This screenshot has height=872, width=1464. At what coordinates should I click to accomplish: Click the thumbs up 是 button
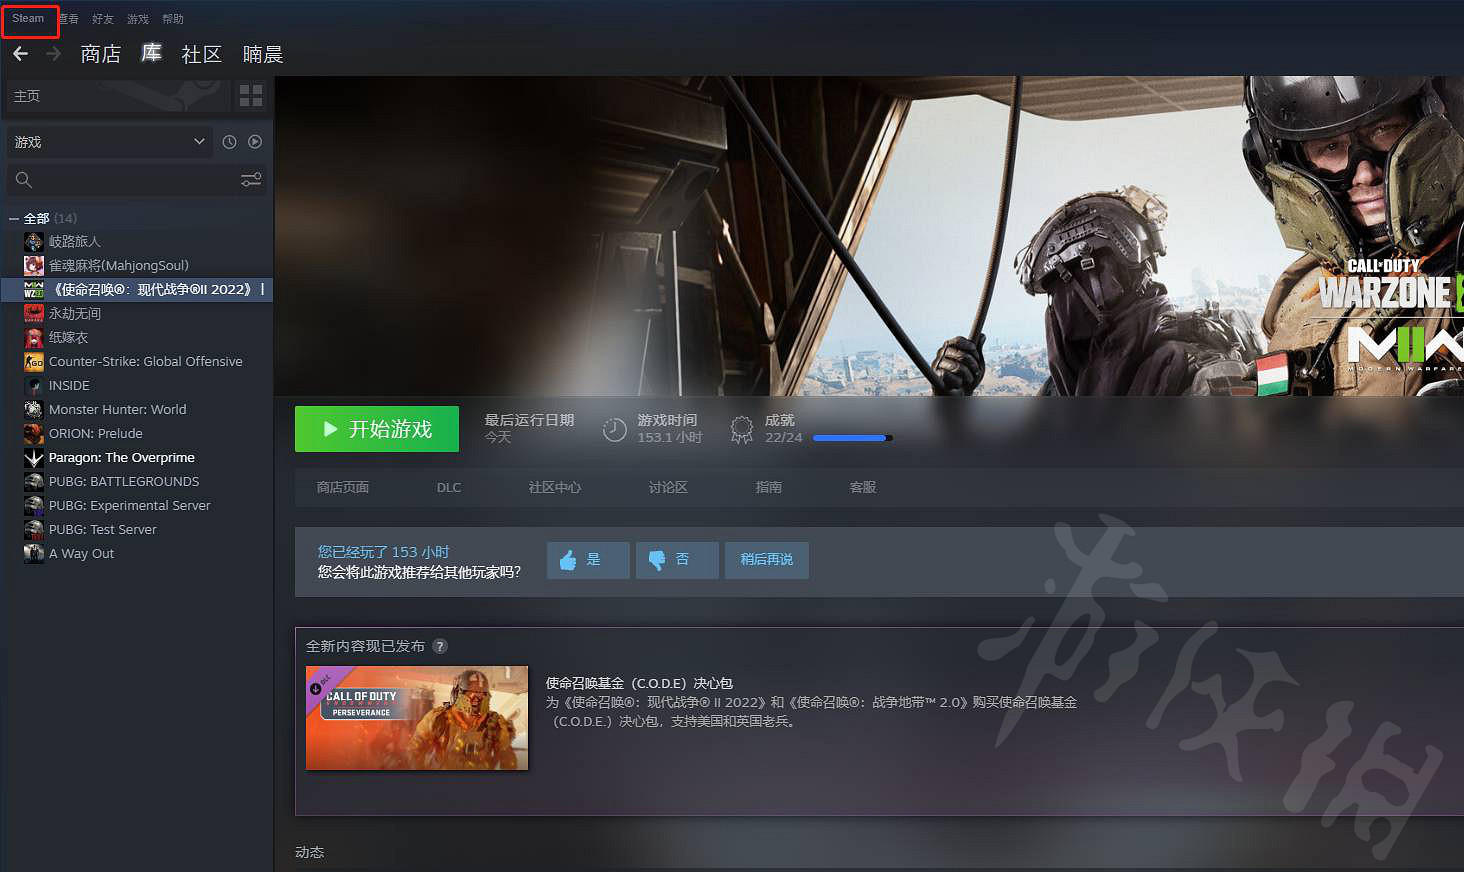pyautogui.click(x=588, y=560)
